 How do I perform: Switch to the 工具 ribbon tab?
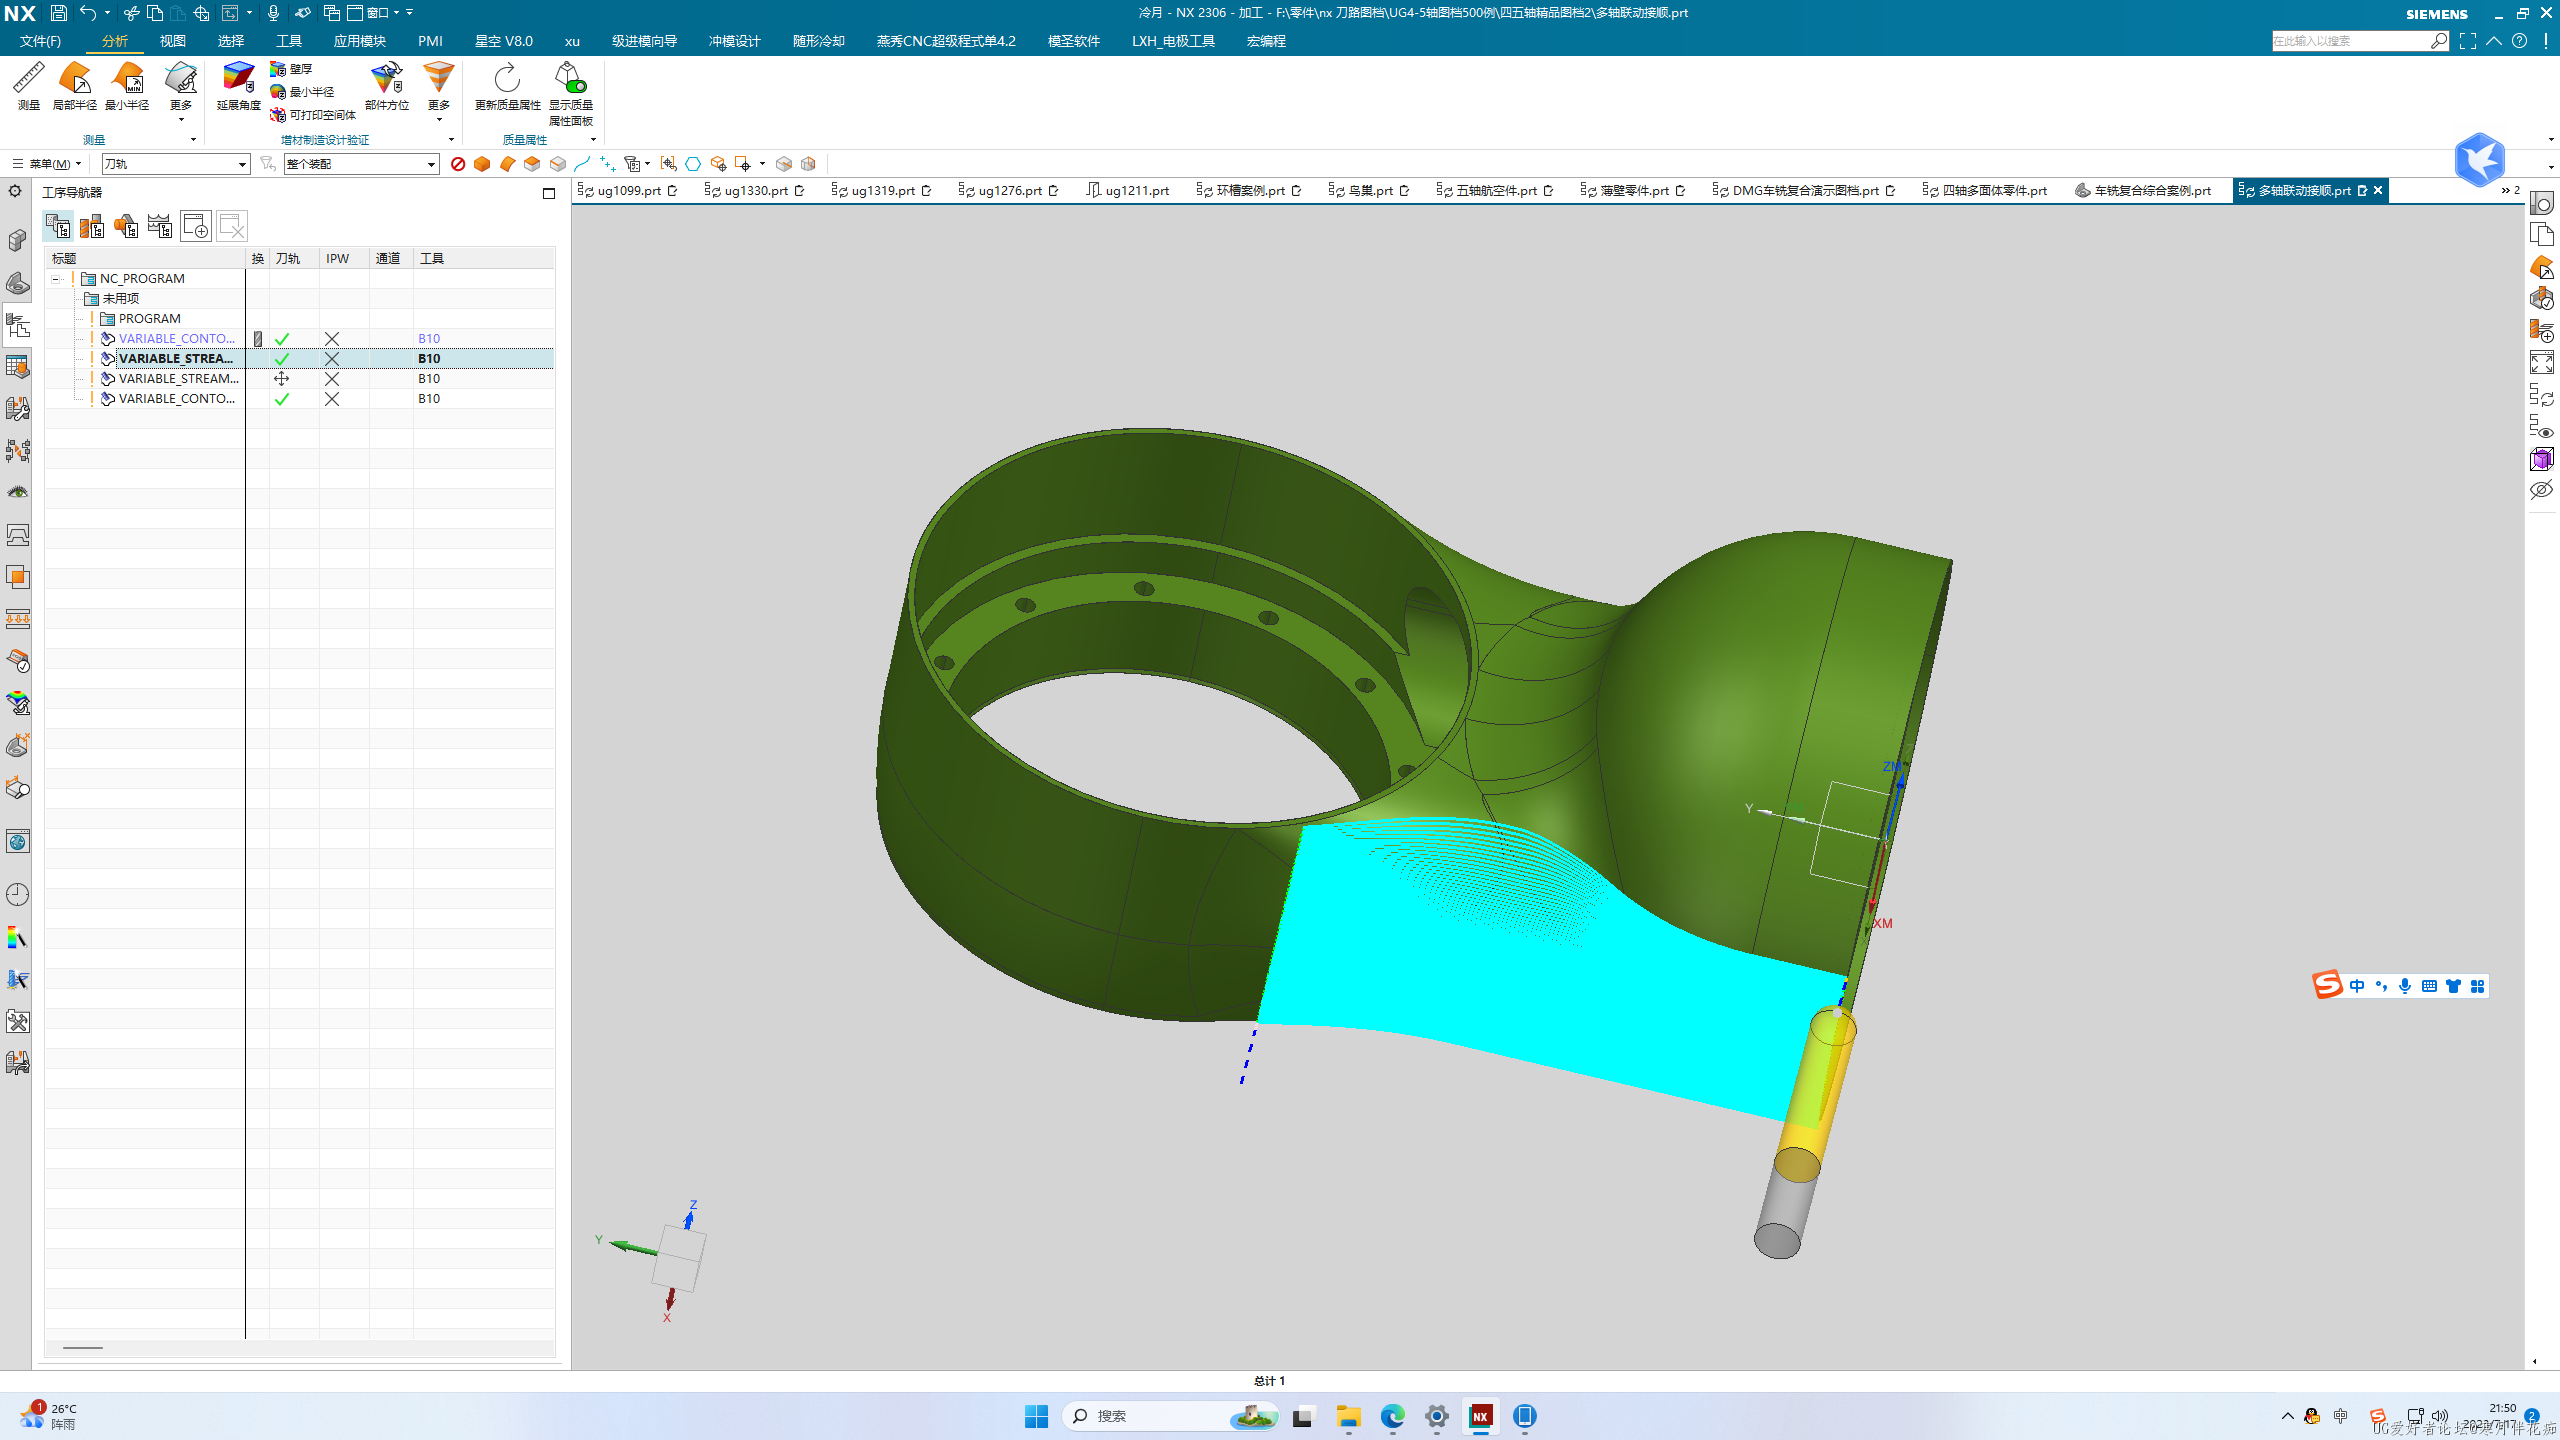tap(289, 41)
